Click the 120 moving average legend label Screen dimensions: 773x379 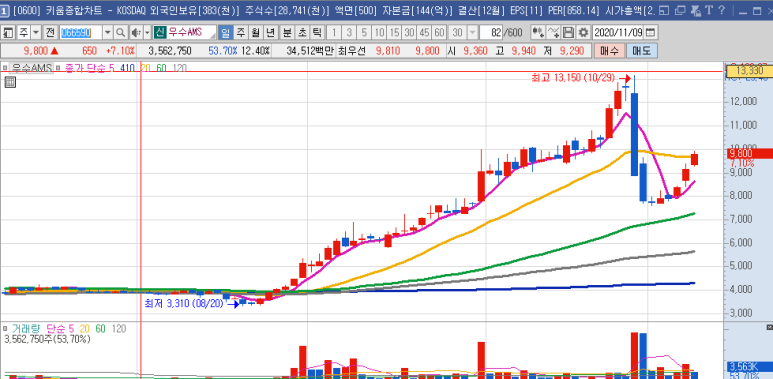tap(179, 68)
